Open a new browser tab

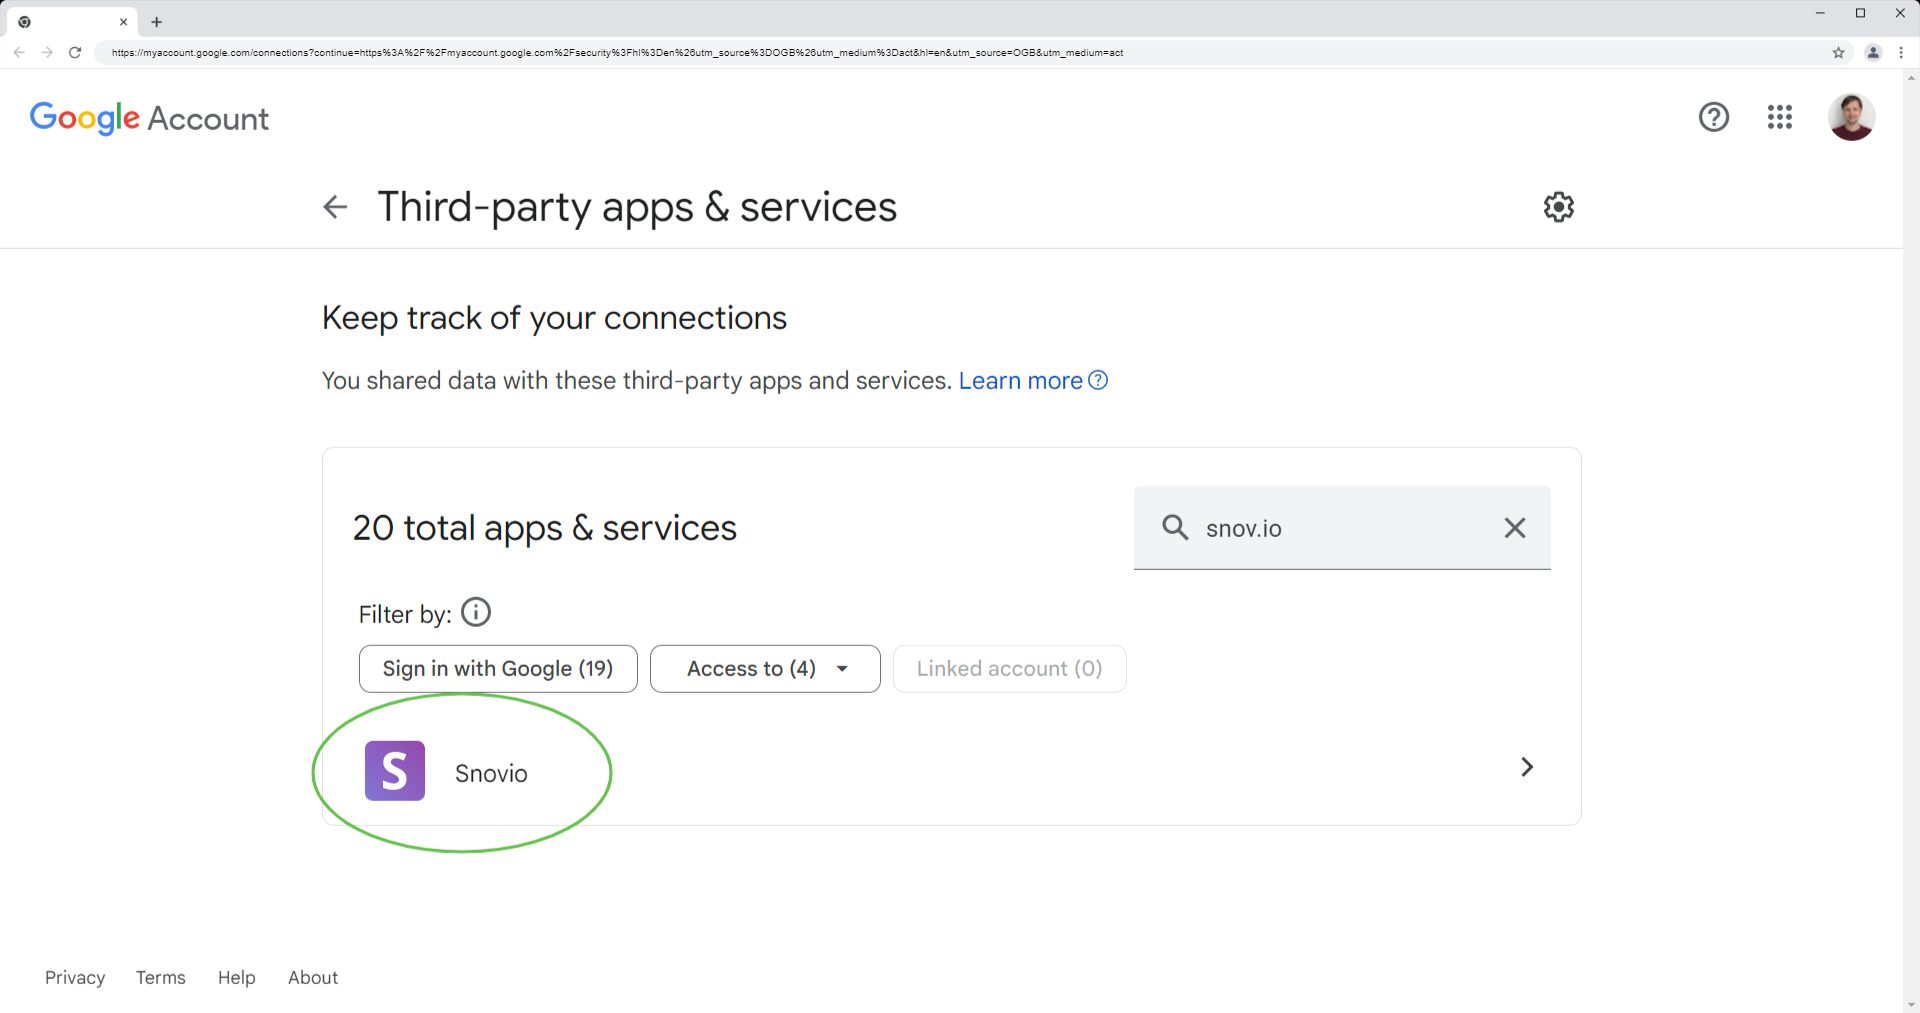(157, 22)
